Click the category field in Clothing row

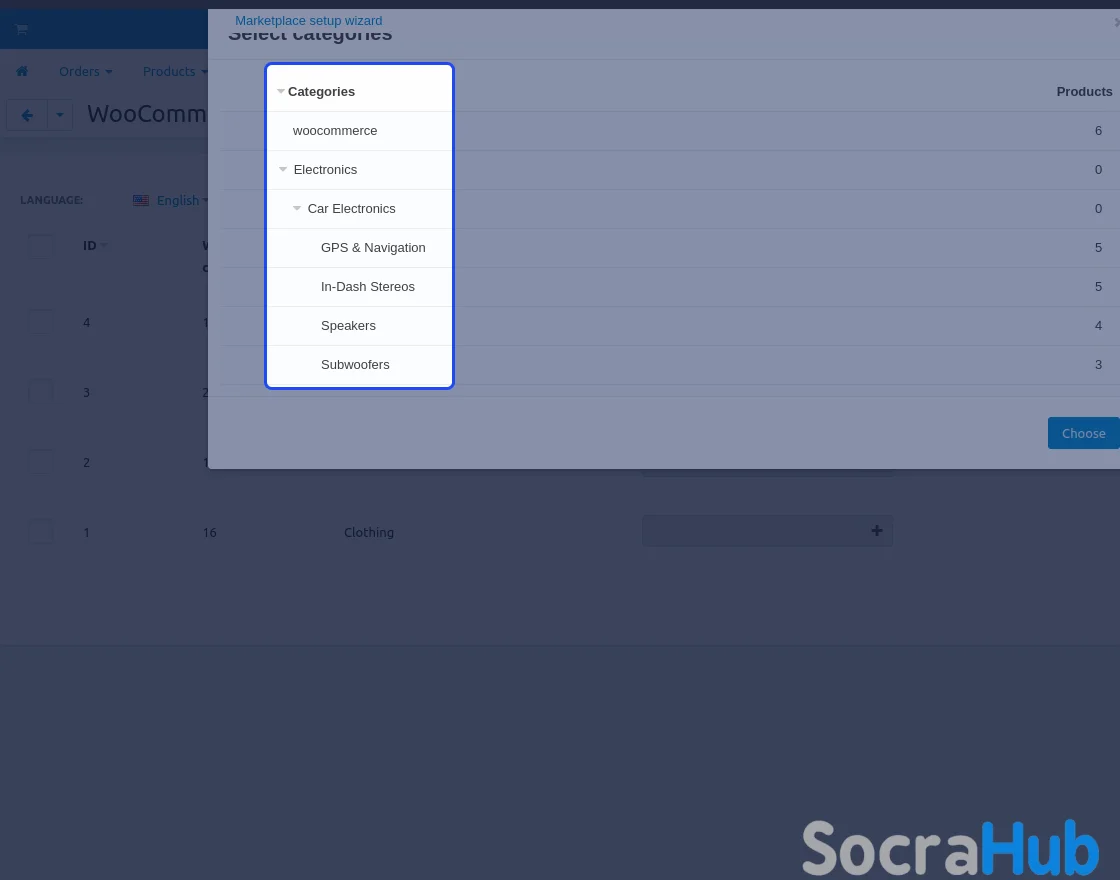click(x=767, y=531)
